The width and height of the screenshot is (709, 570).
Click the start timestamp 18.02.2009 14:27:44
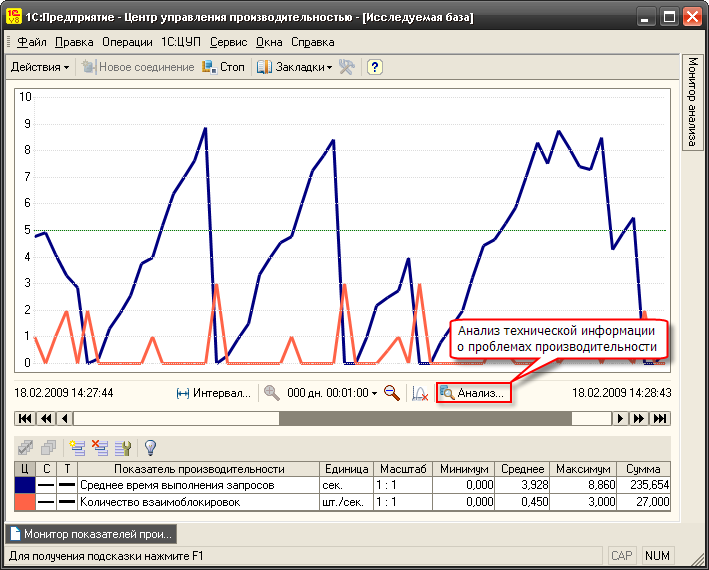(63, 393)
